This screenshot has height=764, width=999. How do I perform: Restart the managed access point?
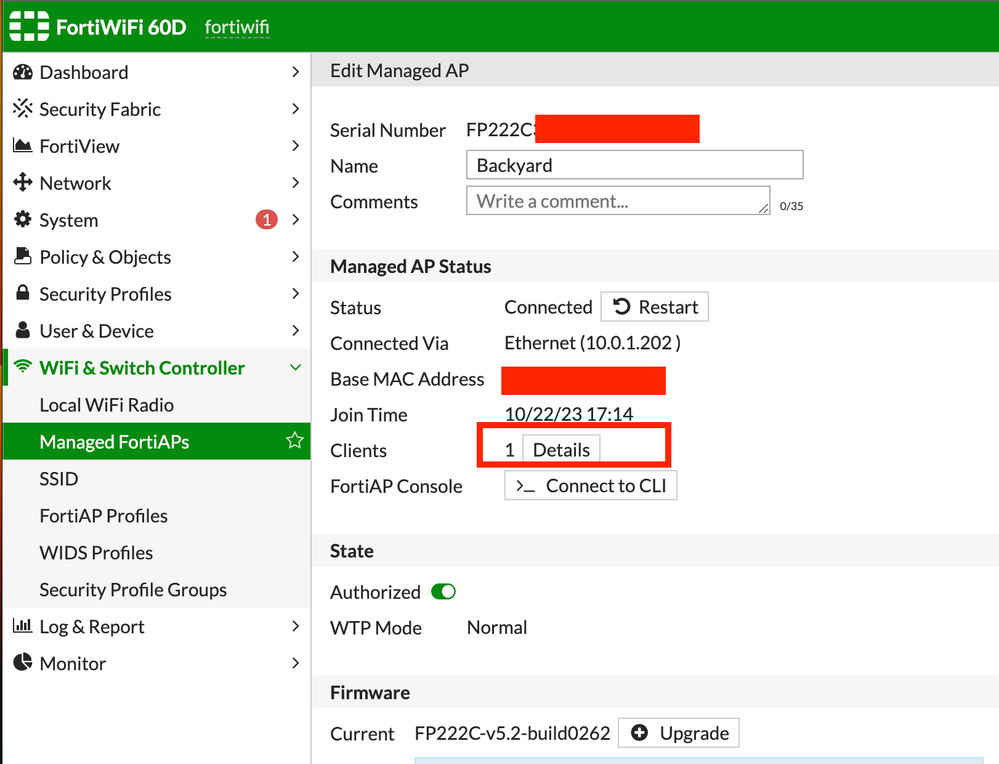[655, 307]
